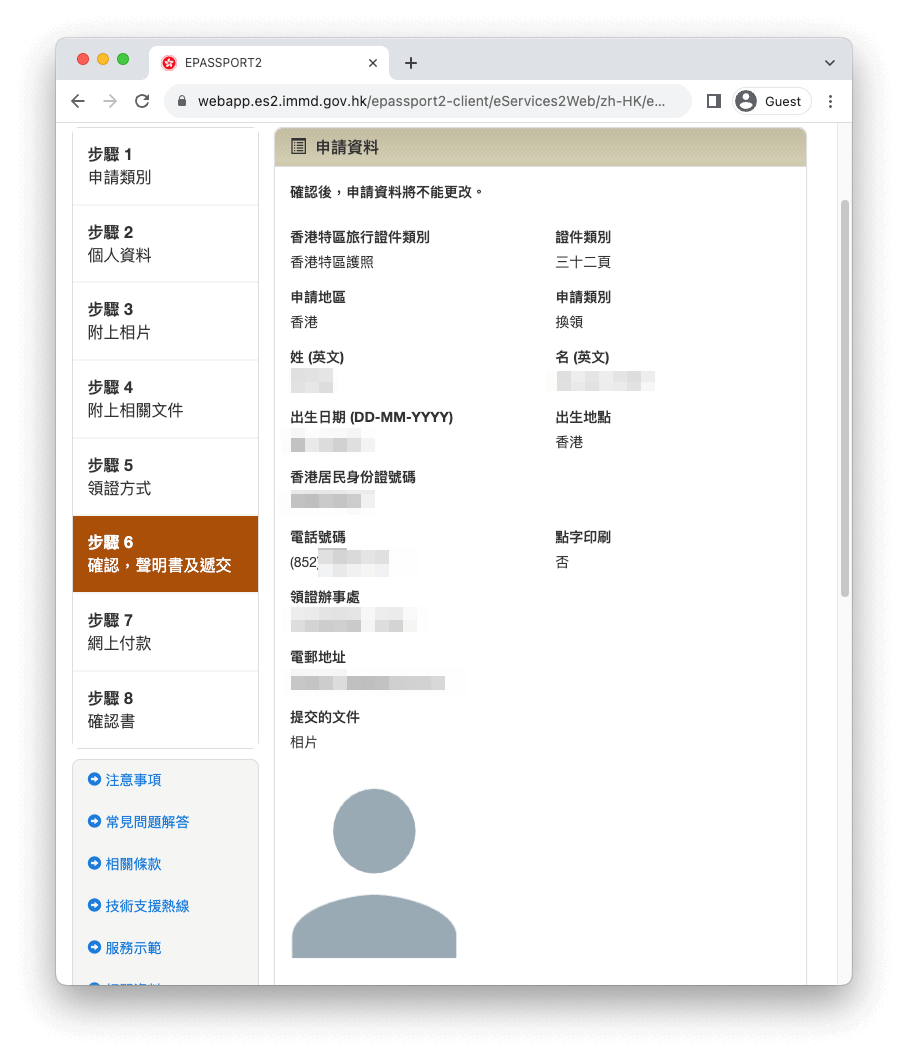Click the arrow icon beside 注意事項
The image size is (908, 1059).
95,779
